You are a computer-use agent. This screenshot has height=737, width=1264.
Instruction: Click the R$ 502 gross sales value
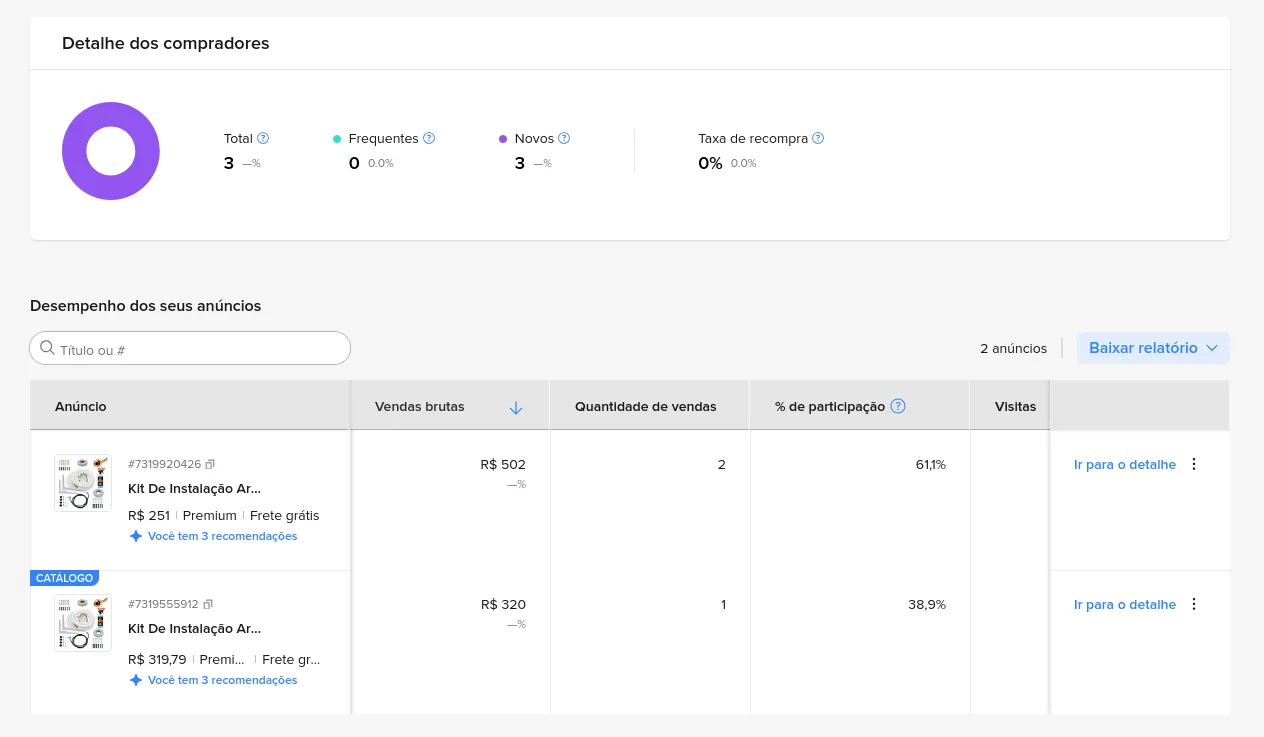[x=503, y=464]
